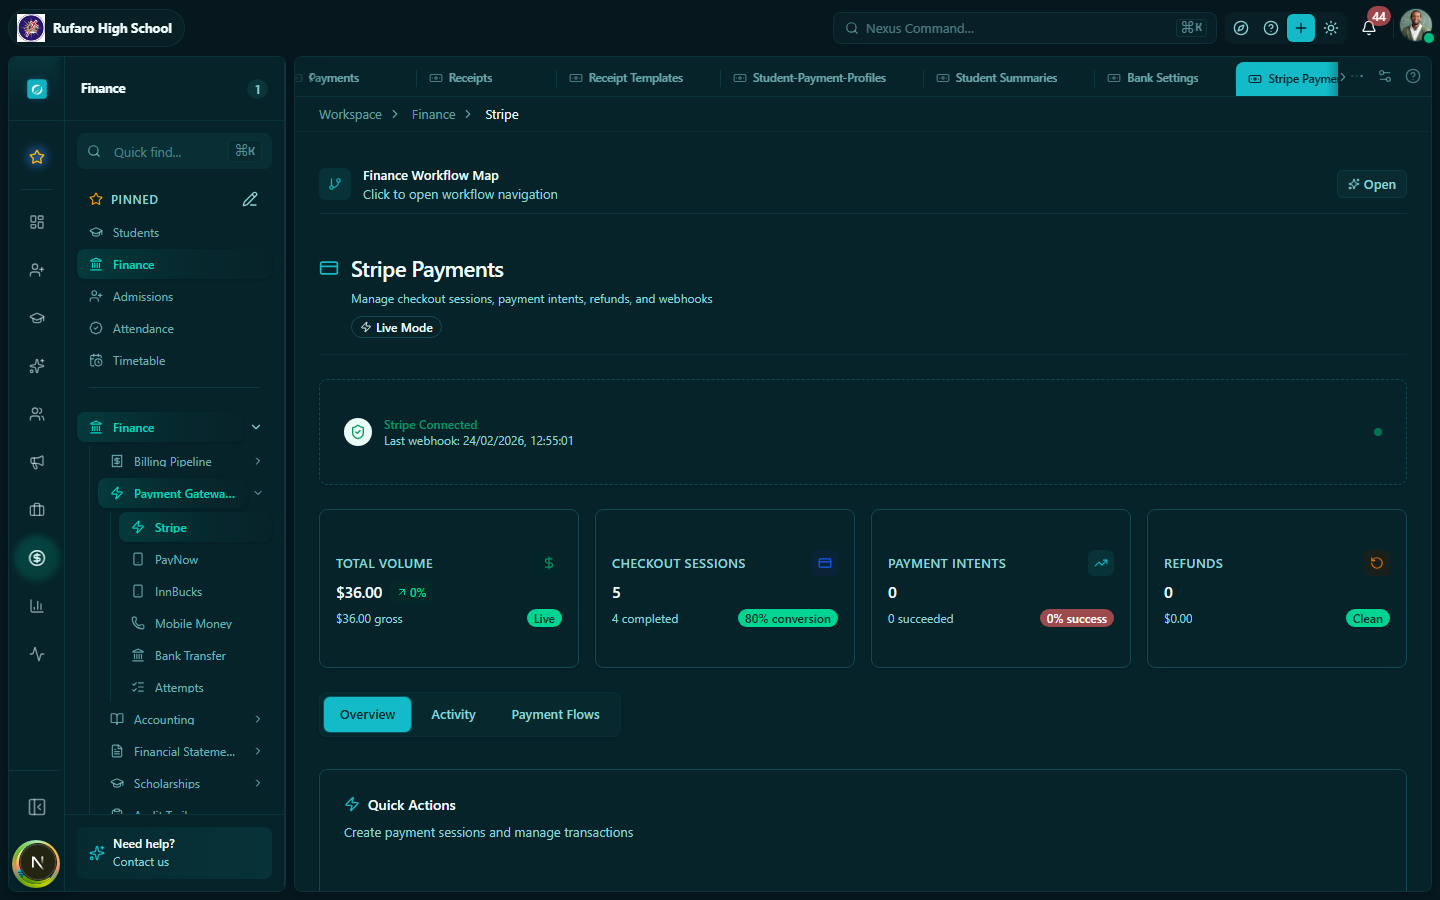
Task: Click the Rufaro High School logo
Action: pyautogui.click(x=31, y=28)
